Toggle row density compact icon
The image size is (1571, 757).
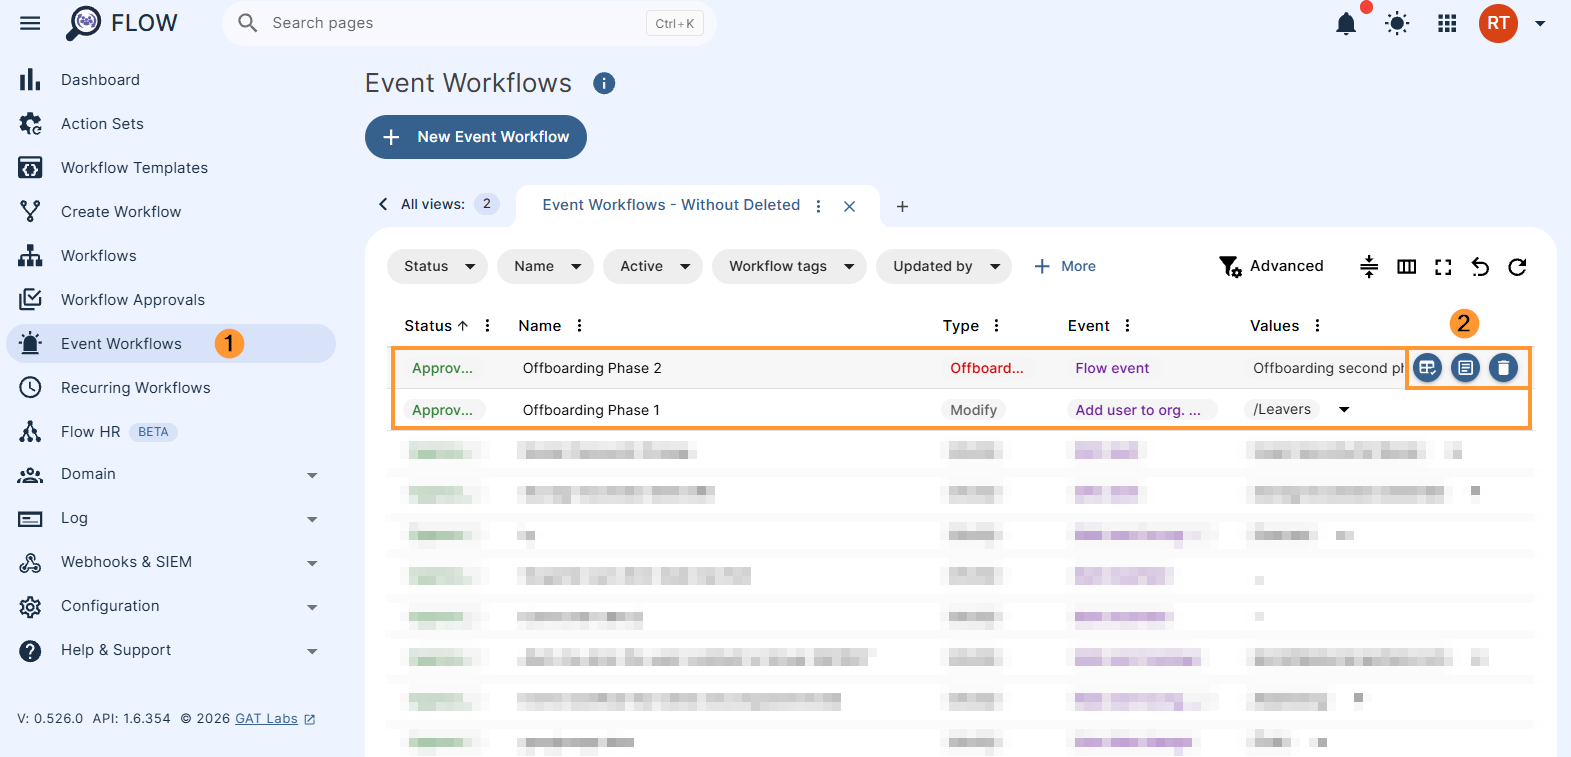(1369, 266)
